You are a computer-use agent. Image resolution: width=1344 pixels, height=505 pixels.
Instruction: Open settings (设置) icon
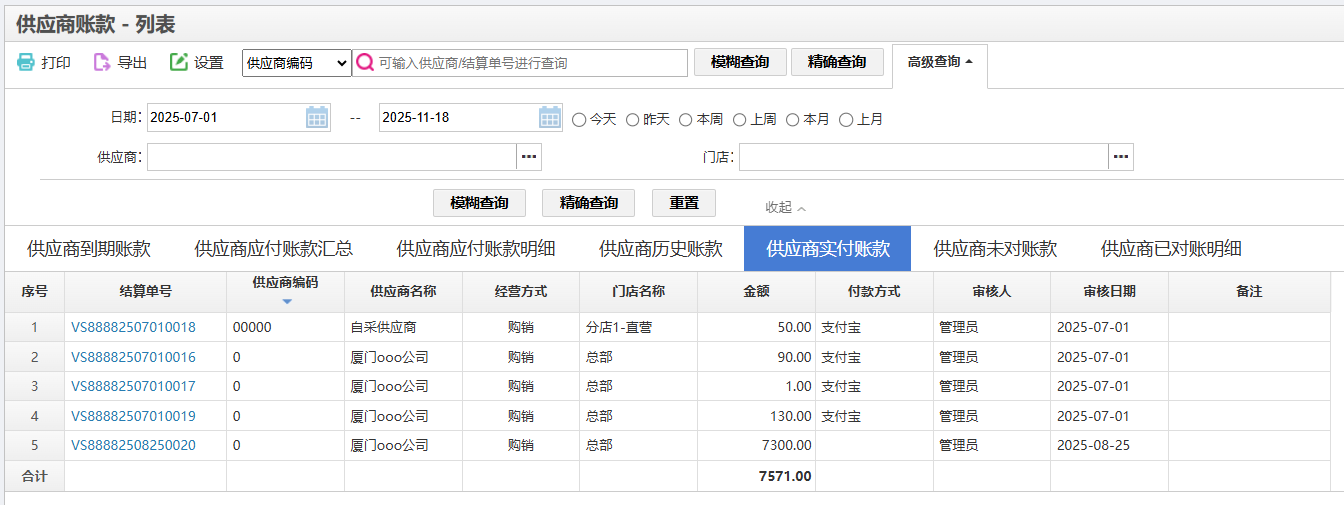[179, 62]
